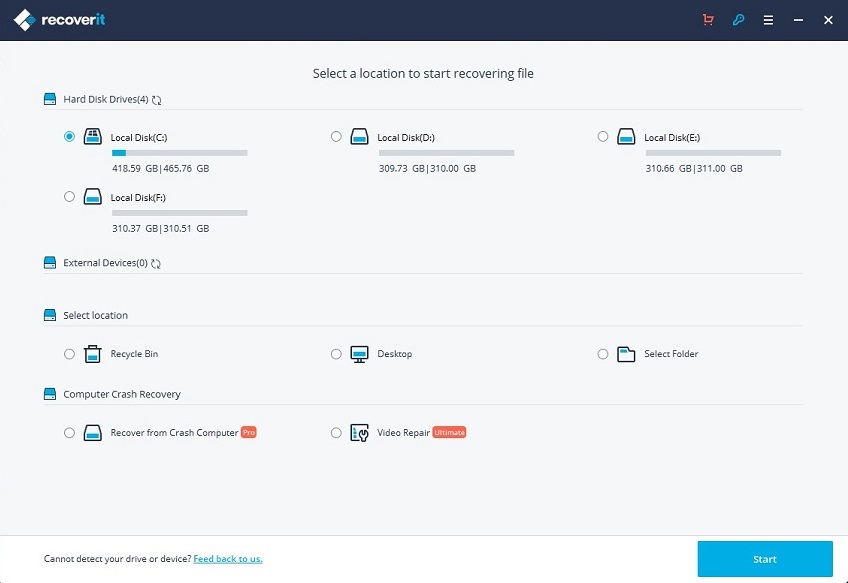Select the Recycle Bin radio button

coord(69,354)
